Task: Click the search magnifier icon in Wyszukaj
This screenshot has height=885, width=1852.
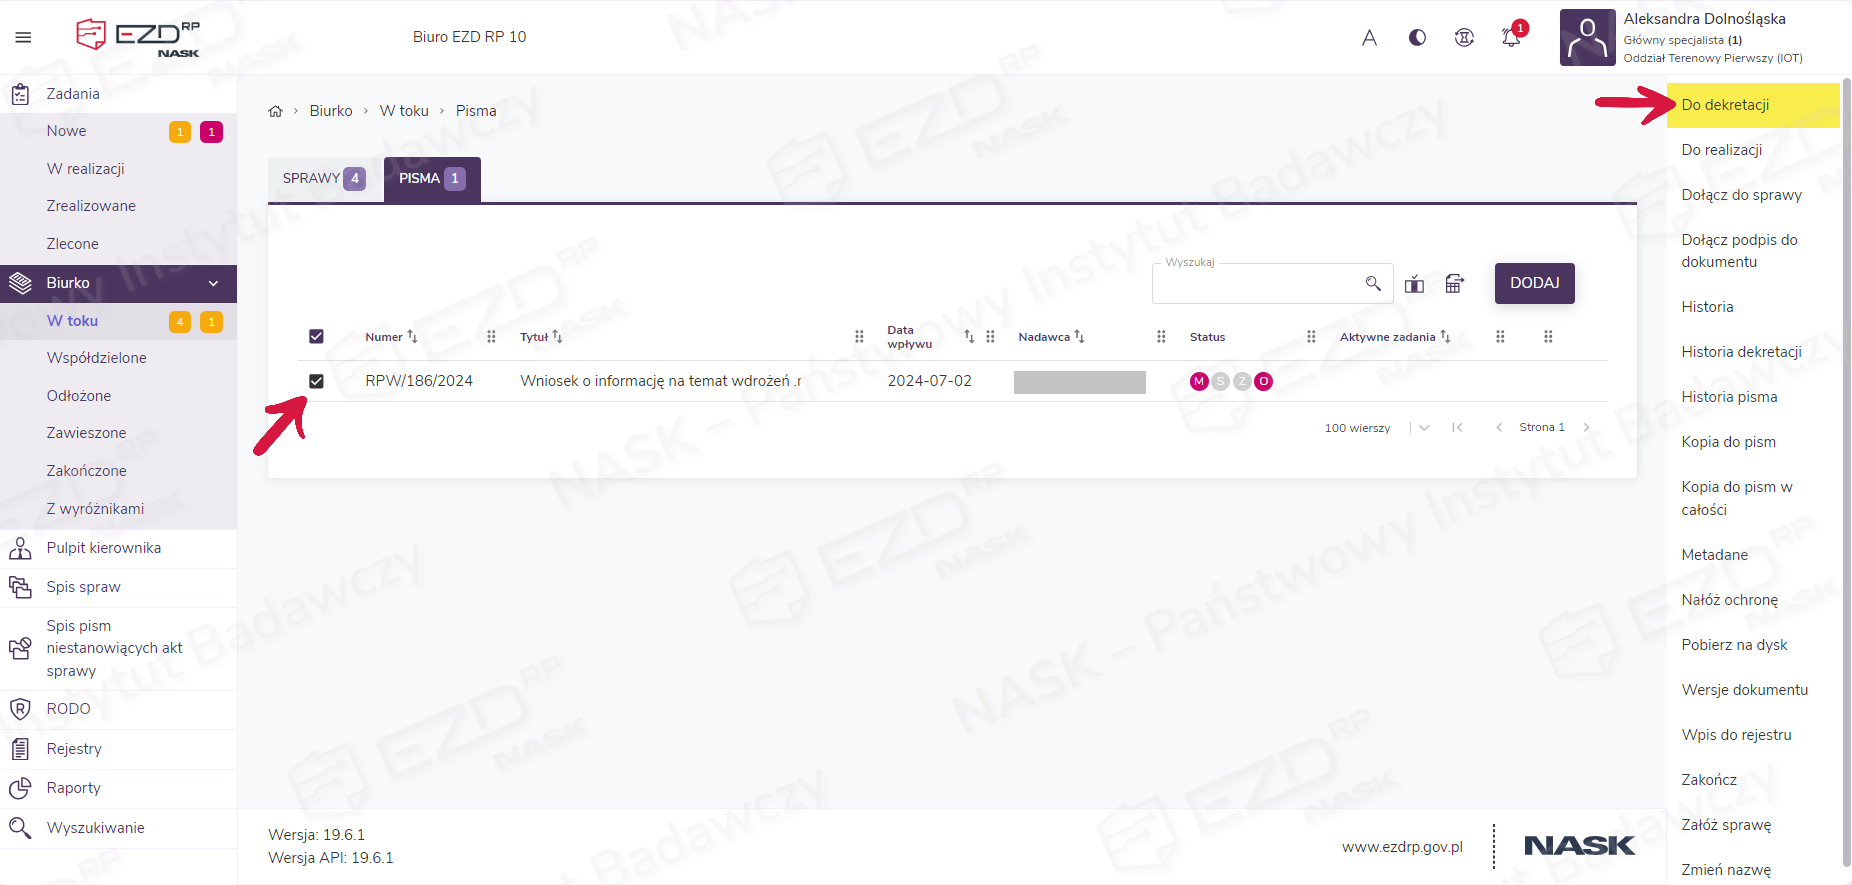Action: tap(1373, 284)
